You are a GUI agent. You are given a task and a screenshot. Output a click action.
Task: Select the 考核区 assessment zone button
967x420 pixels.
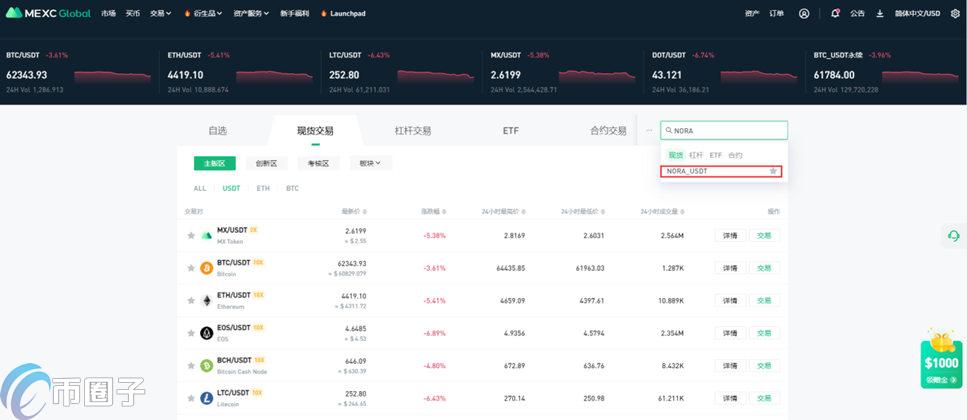click(x=318, y=163)
